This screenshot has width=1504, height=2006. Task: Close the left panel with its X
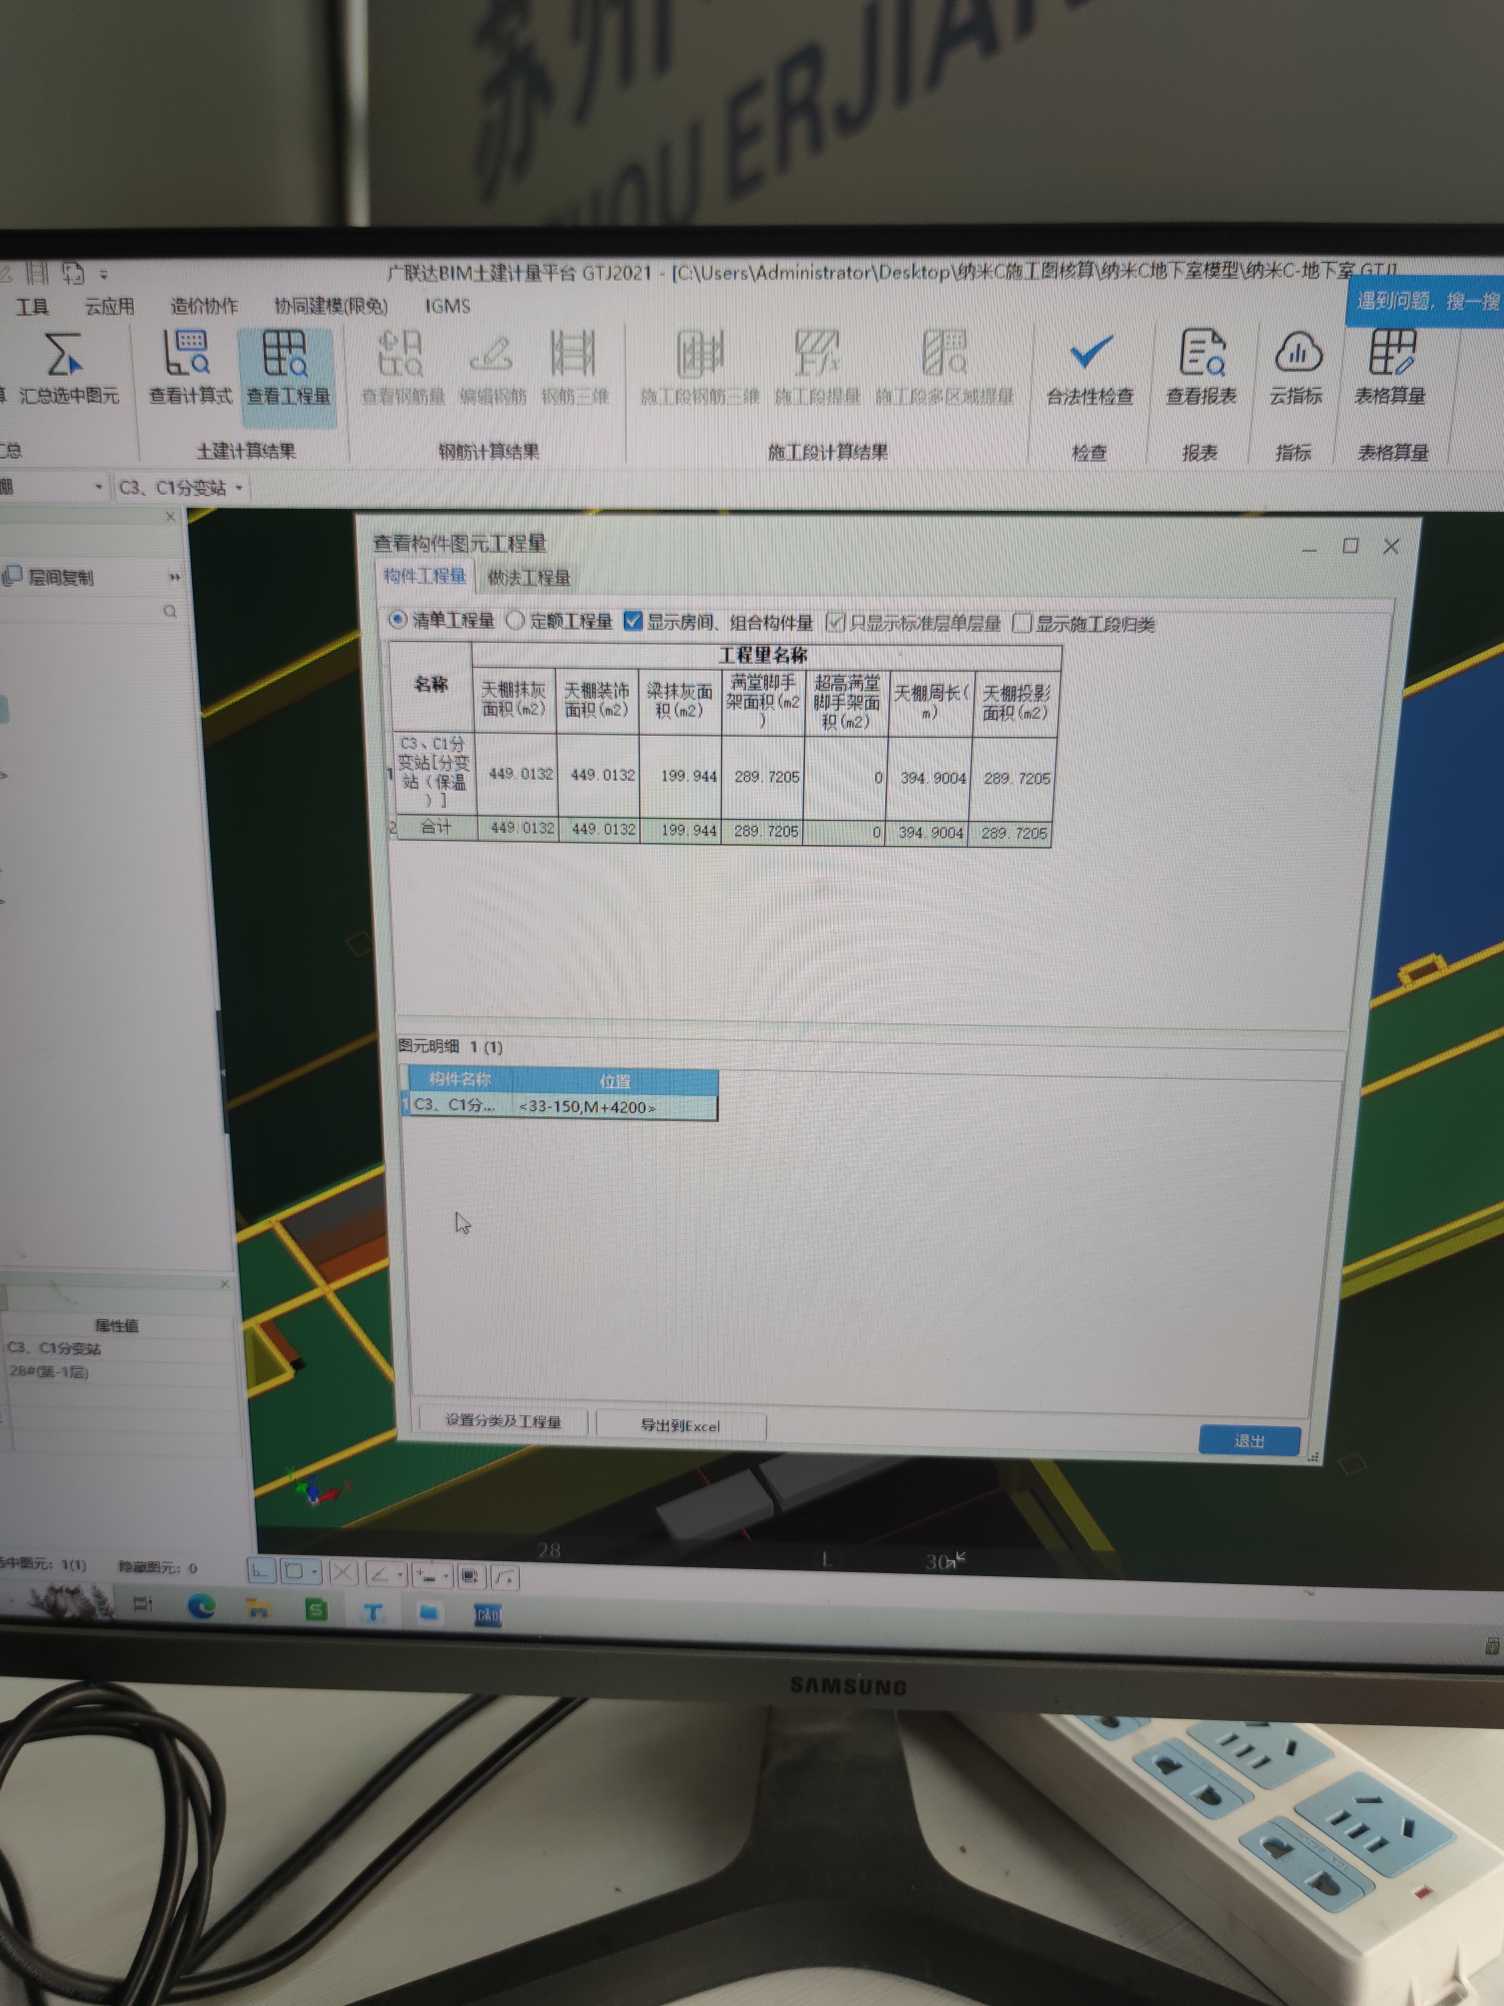point(170,517)
